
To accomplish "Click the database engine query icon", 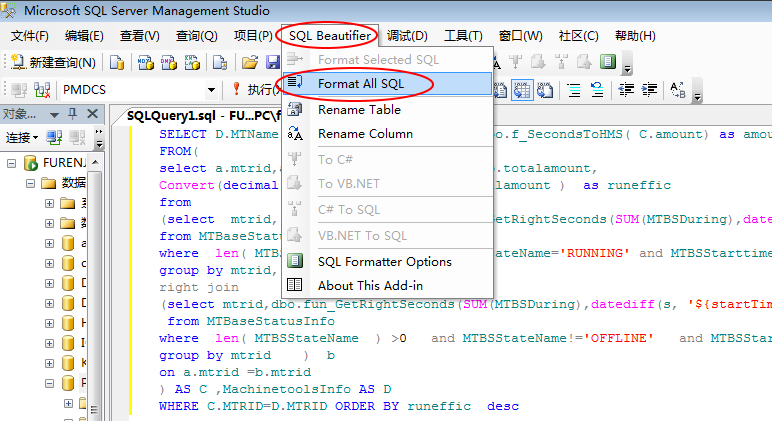I will coord(117,62).
